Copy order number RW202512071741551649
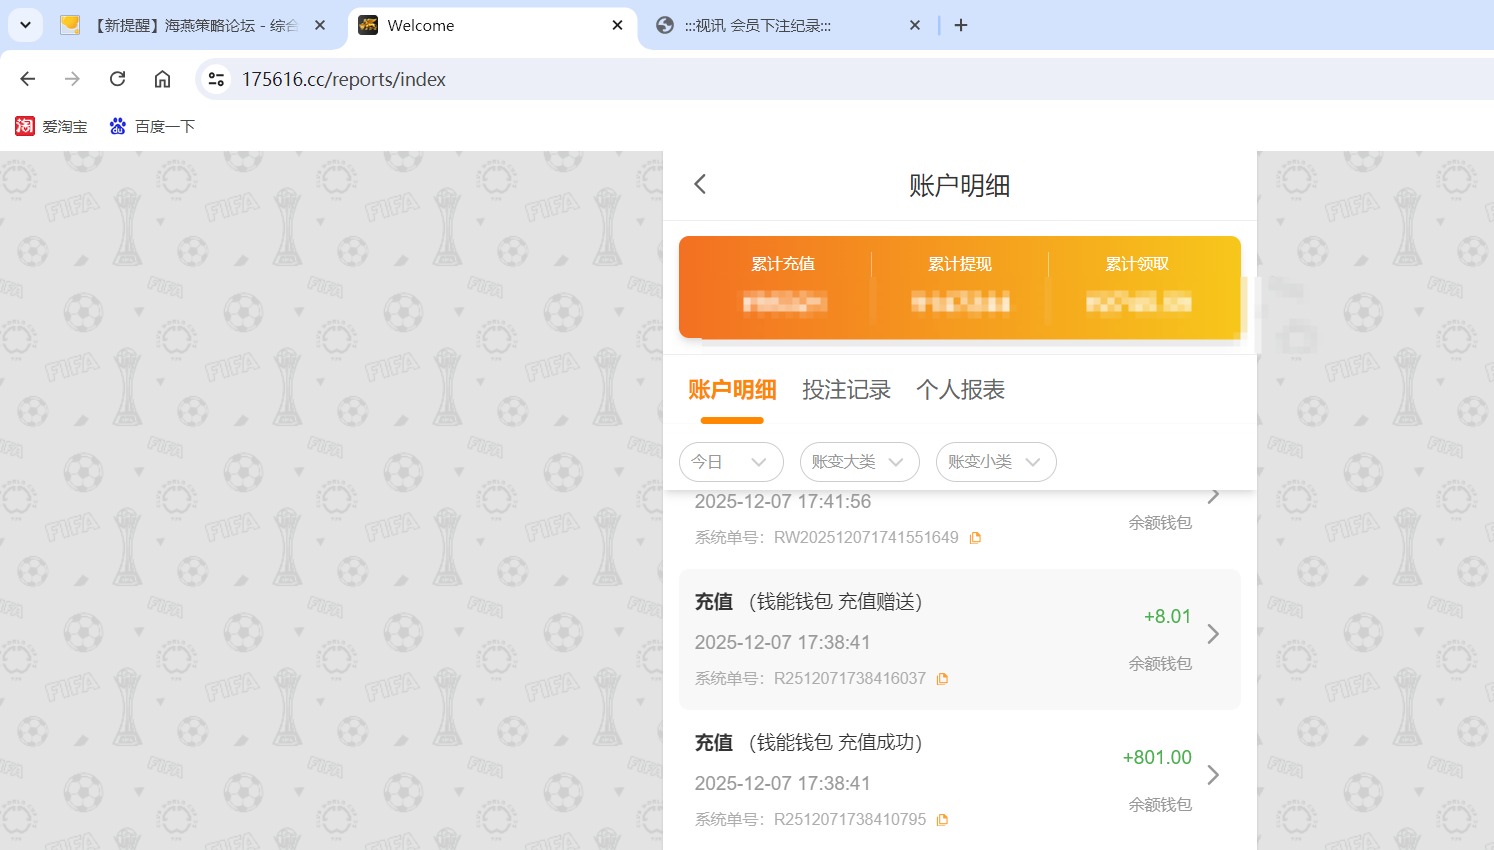Screen dimensions: 1494x850 [x=975, y=537]
